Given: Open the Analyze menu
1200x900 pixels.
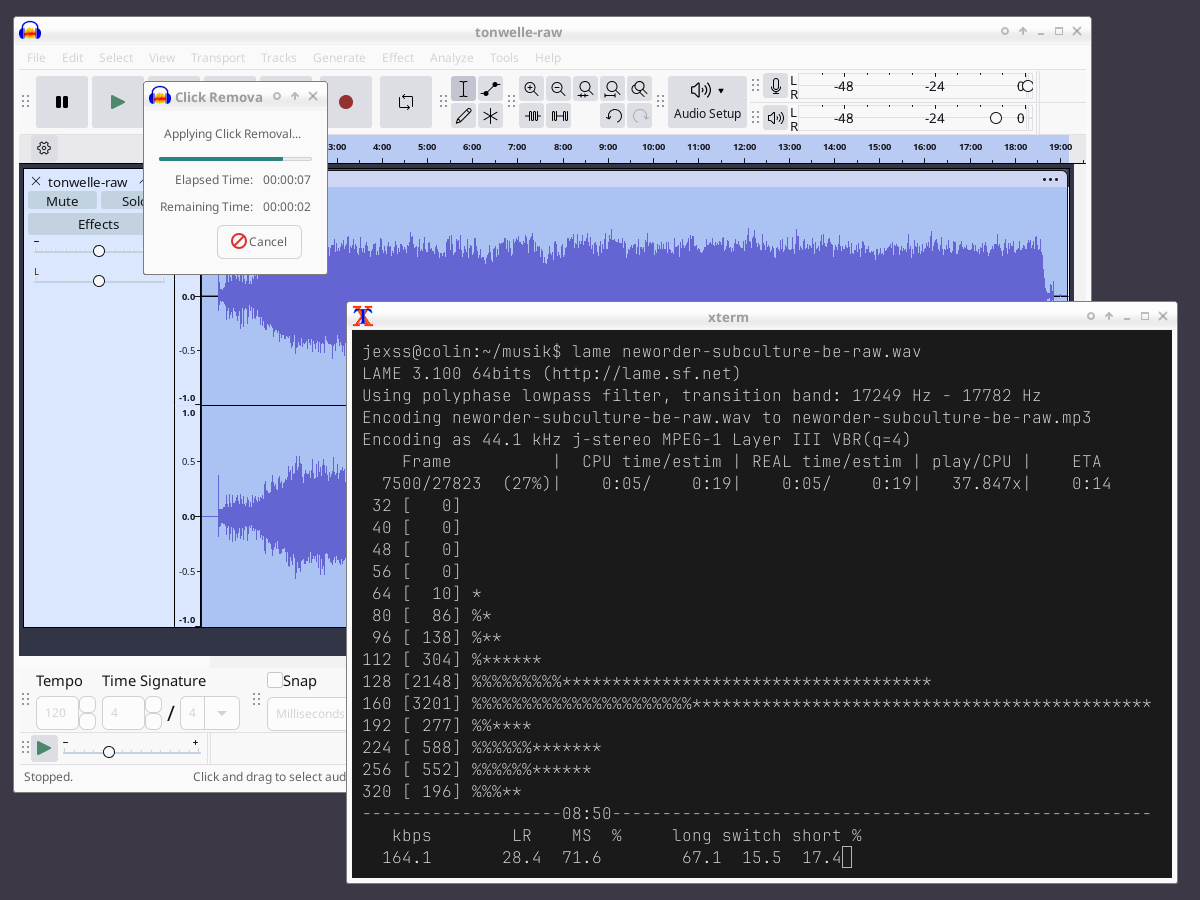Looking at the screenshot, I should 451,58.
